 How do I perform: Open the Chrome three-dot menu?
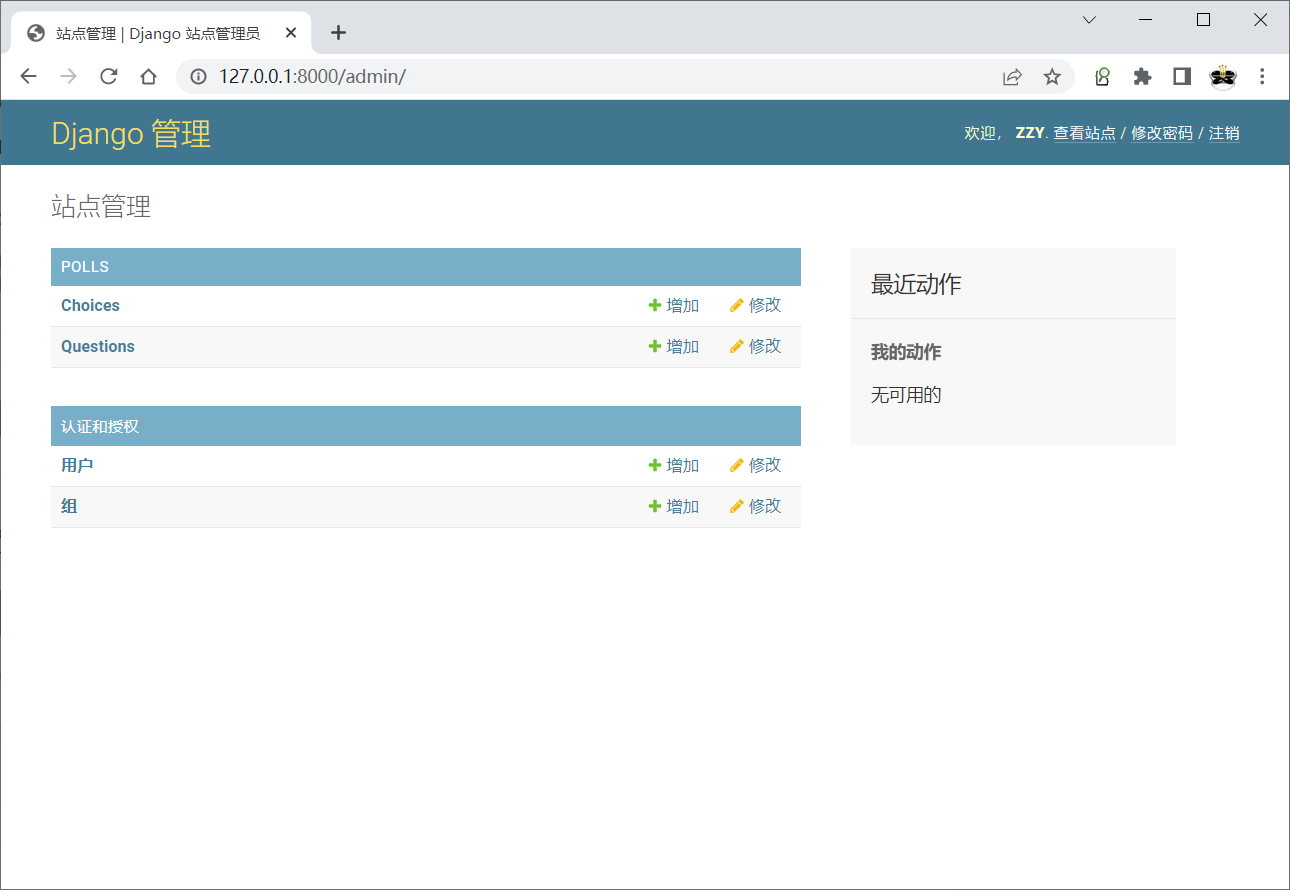coord(1262,77)
